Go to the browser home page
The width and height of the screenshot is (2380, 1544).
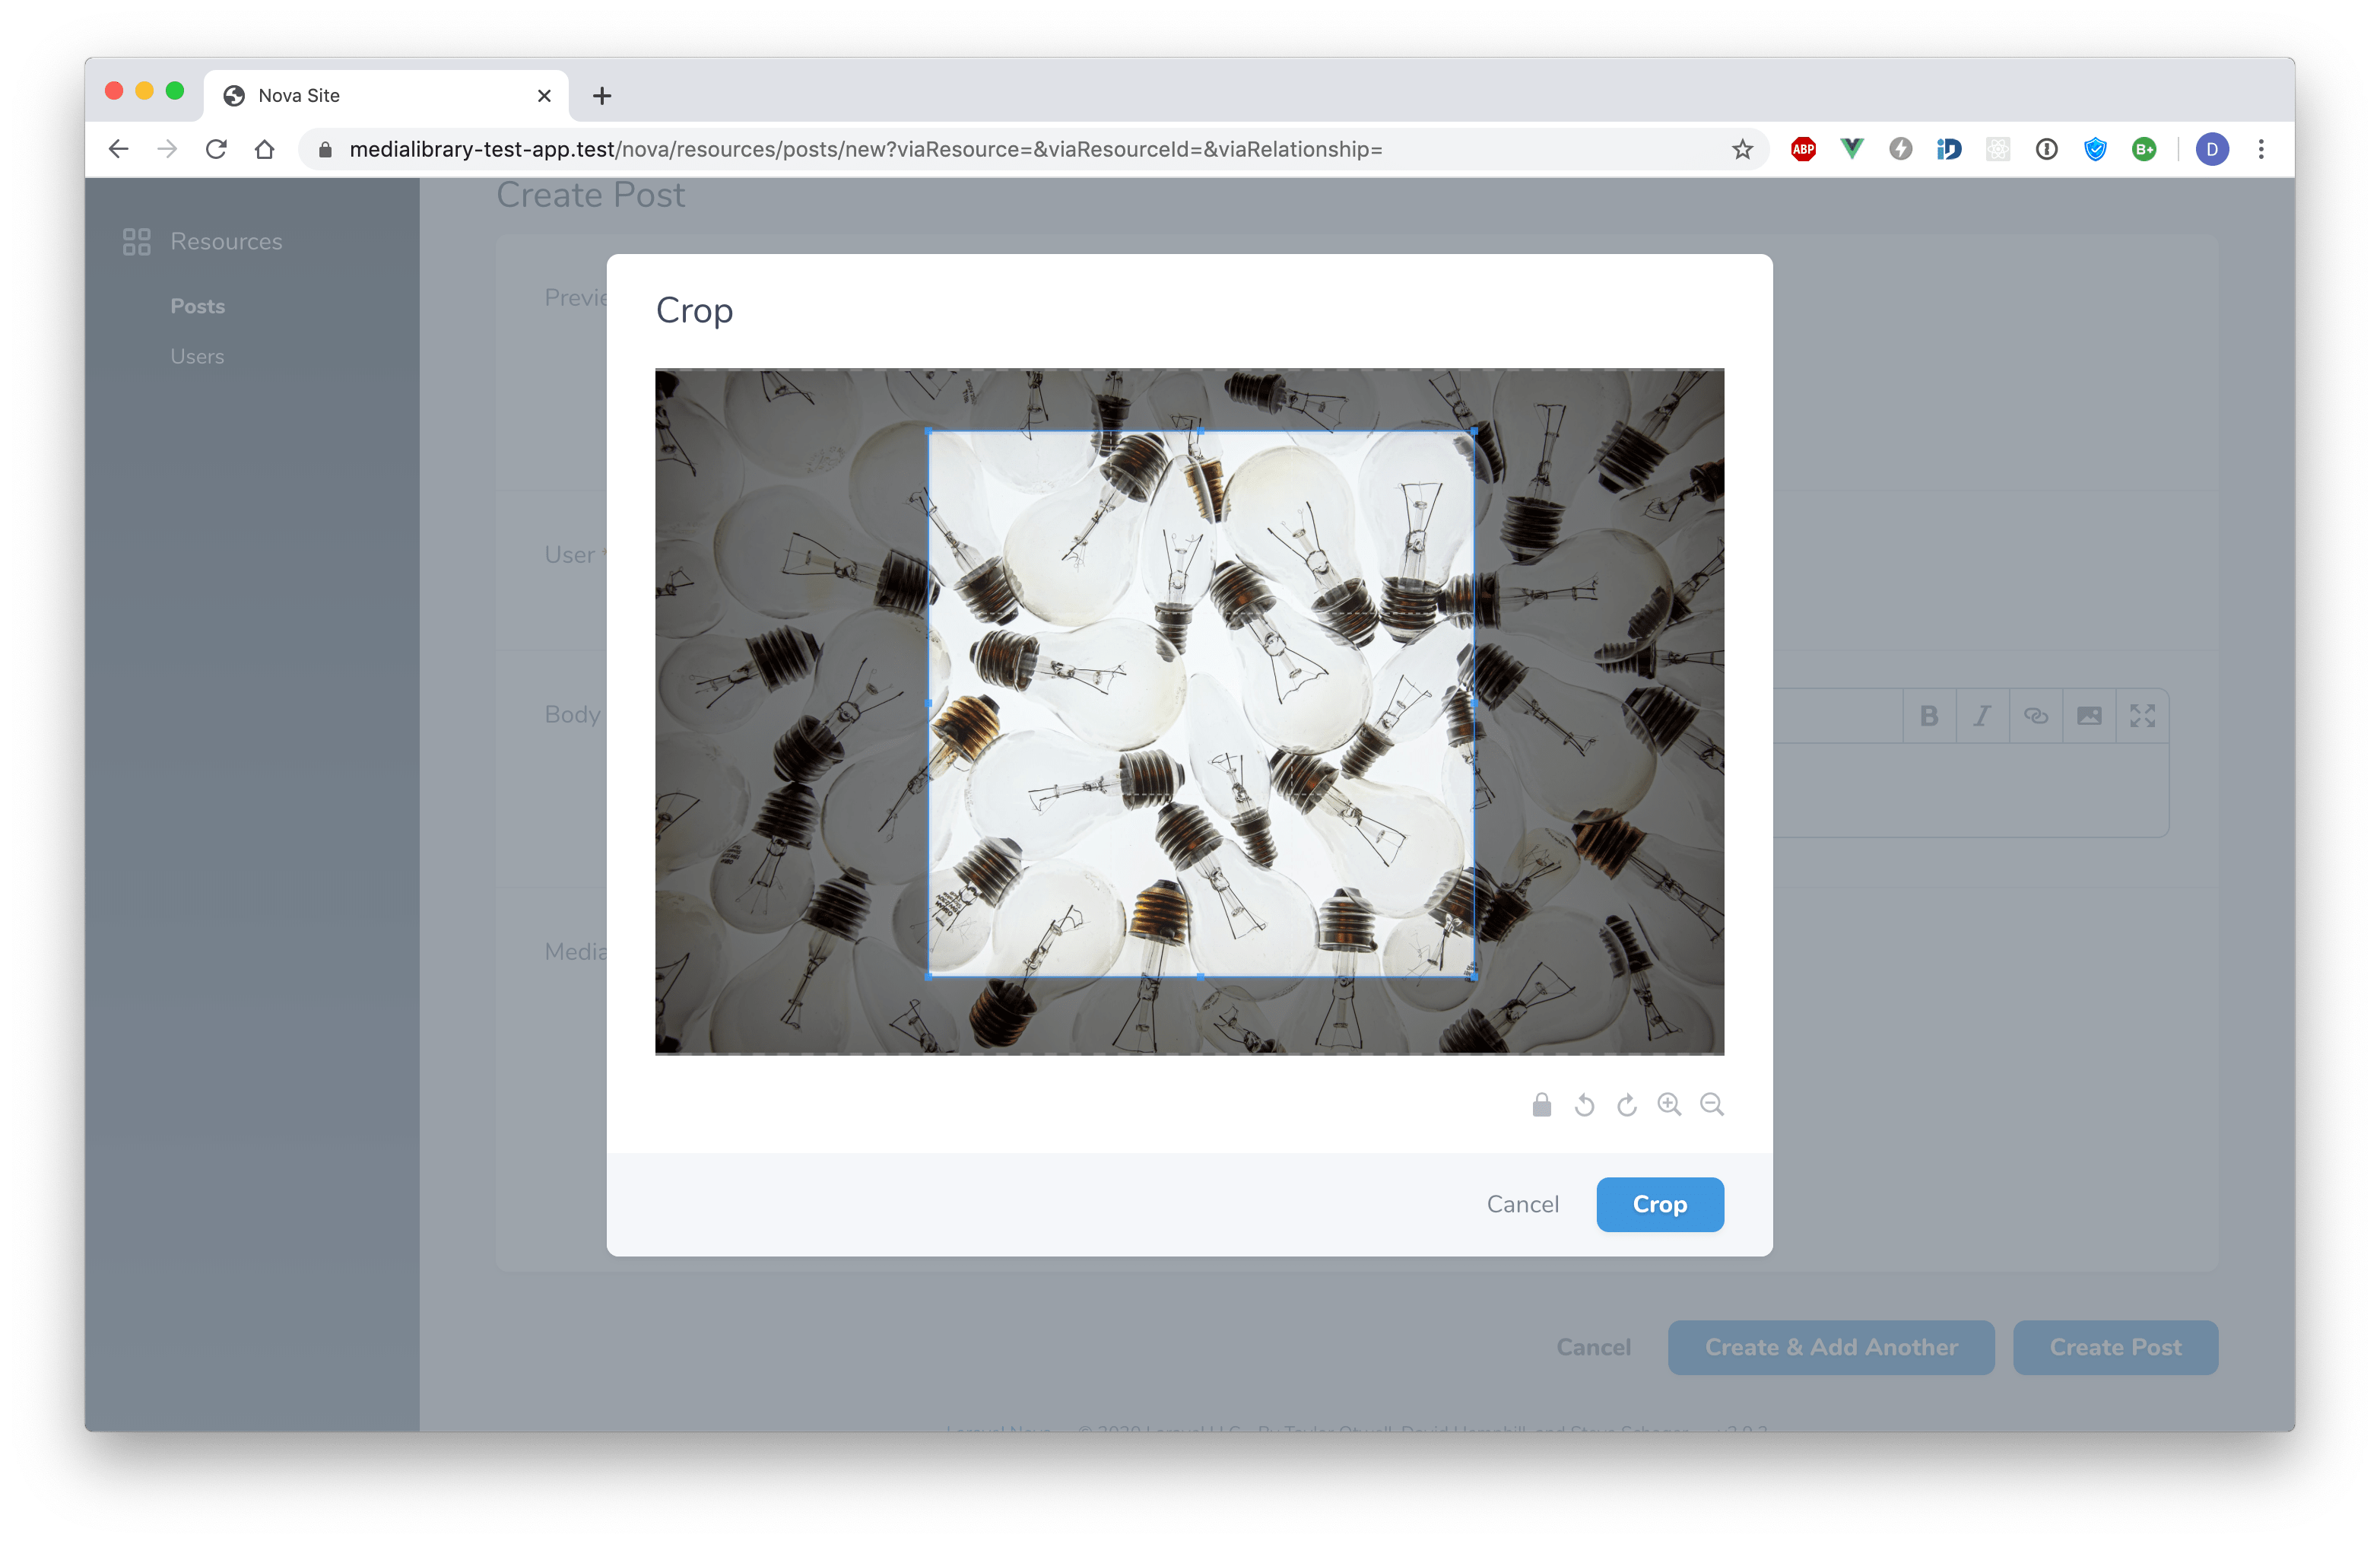pyautogui.click(x=265, y=150)
